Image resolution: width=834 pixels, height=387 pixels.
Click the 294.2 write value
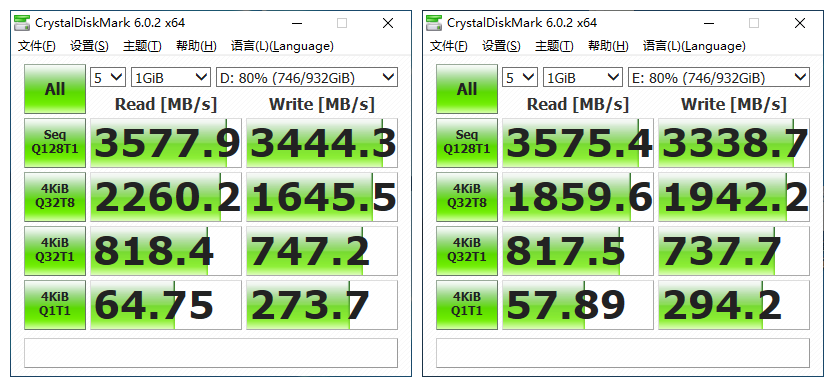click(734, 305)
